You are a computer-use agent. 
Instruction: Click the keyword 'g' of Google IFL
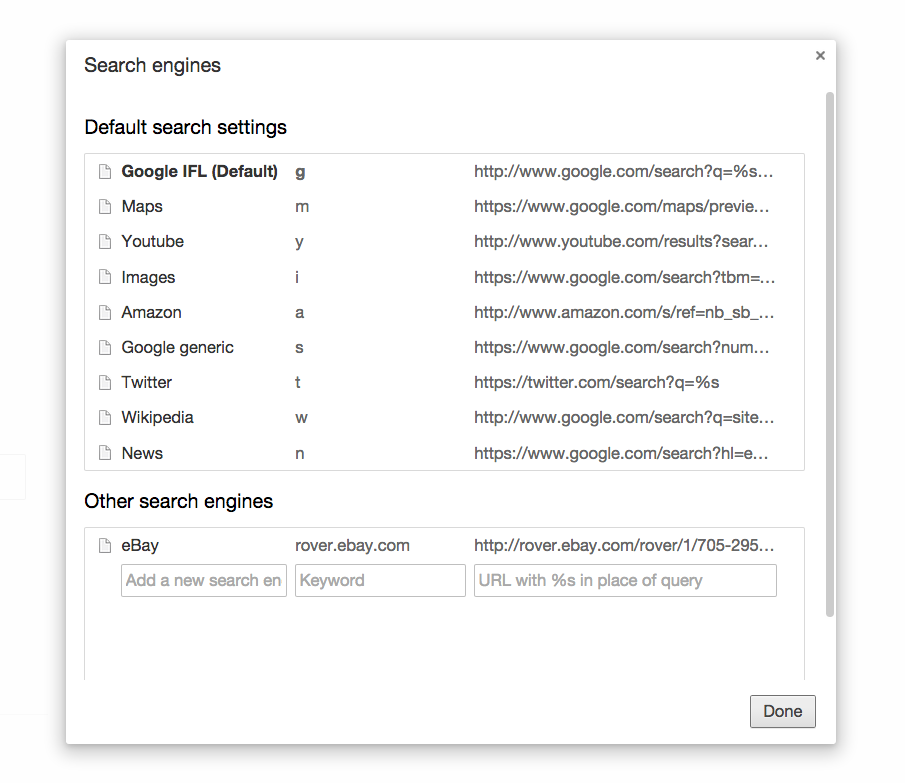[x=300, y=171]
